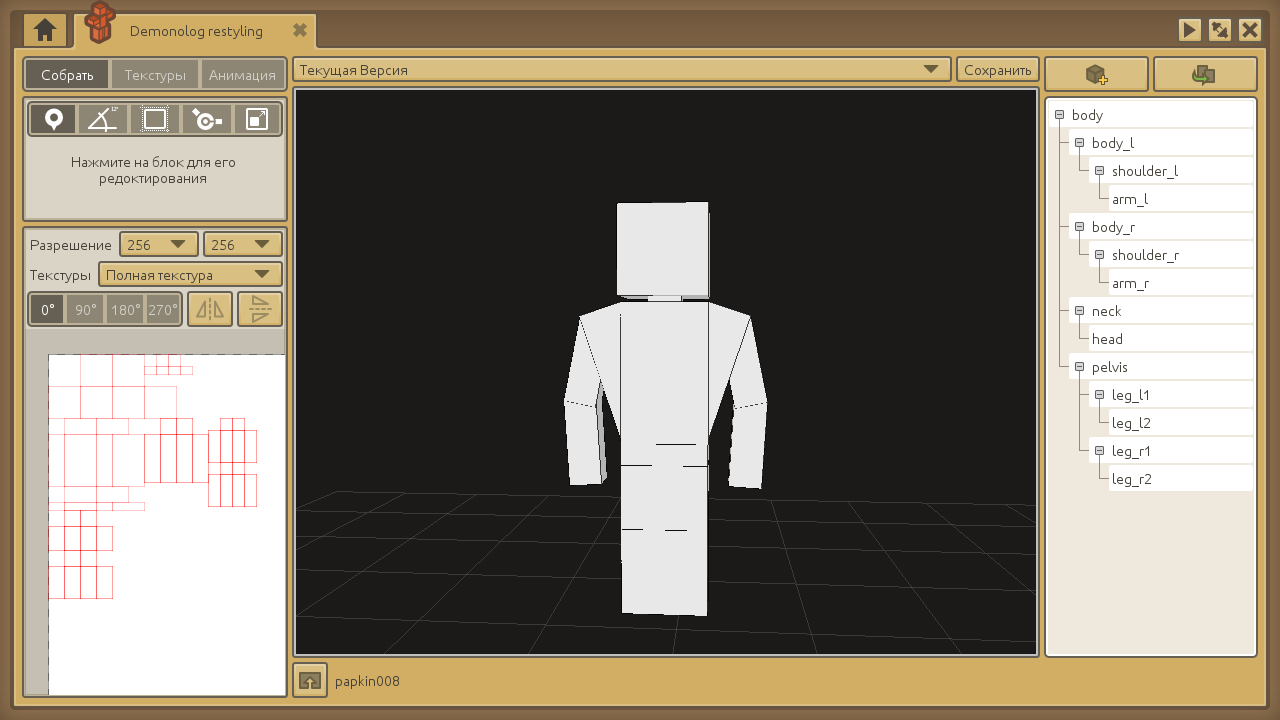Select the scale resize tool
This screenshot has width=1280, height=720.
[257, 120]
